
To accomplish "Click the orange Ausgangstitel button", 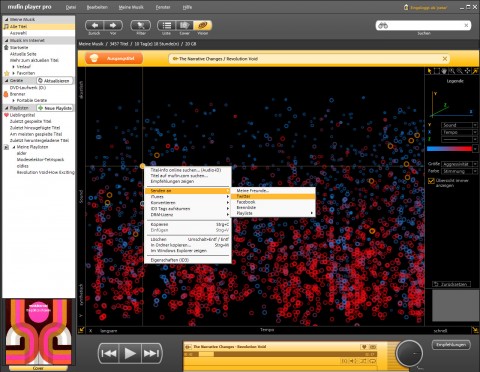I will click(114, 58).
